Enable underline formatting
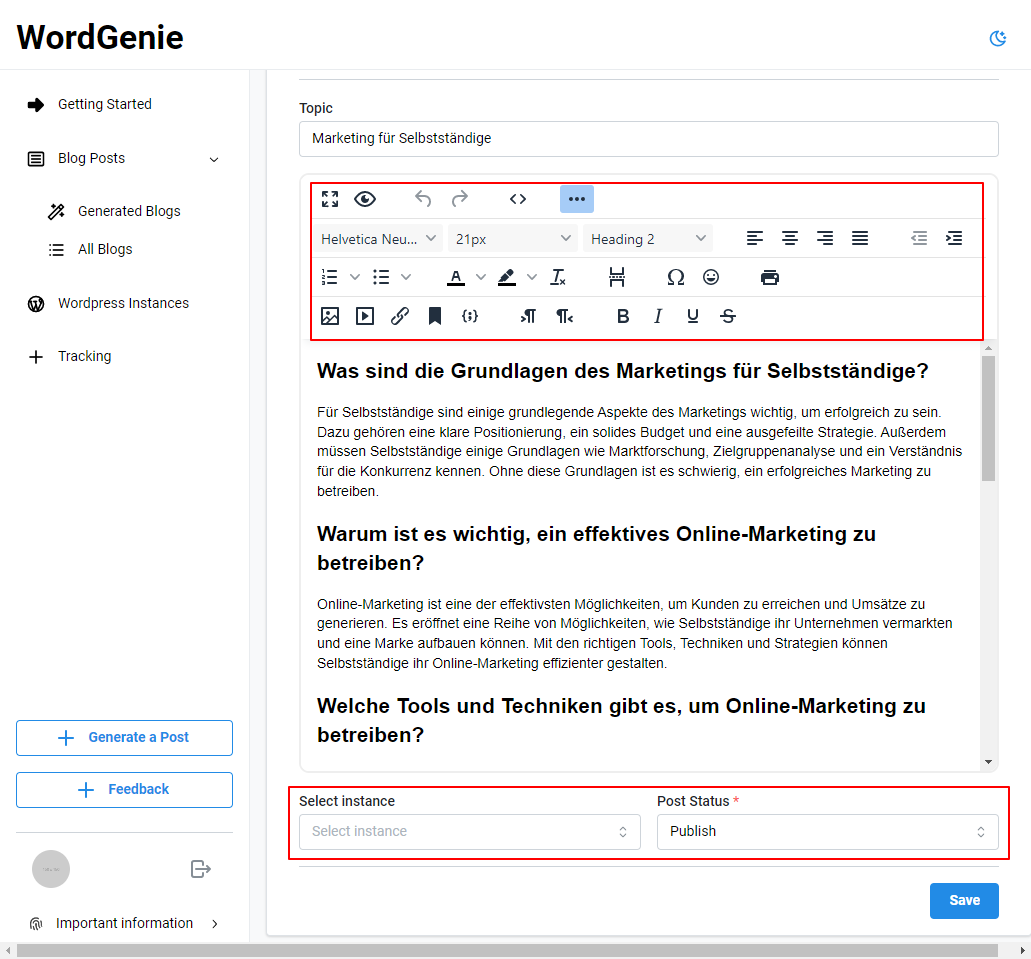 click(693, 316)
